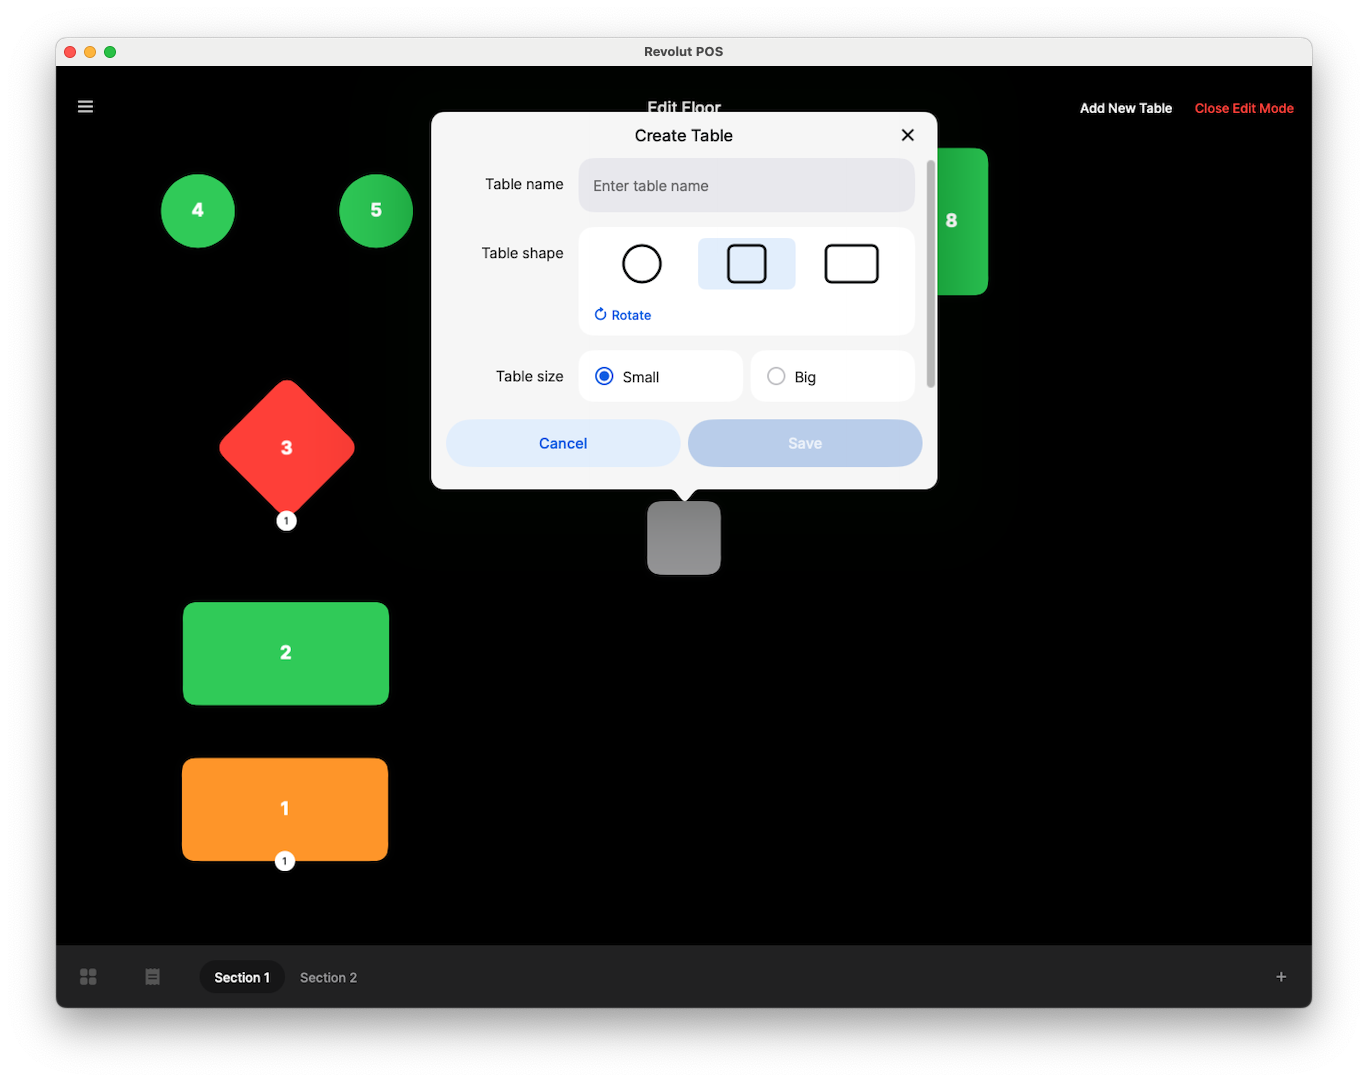Open the hamburger menu
The image size is (1368, 1082).
click(86, 107)
